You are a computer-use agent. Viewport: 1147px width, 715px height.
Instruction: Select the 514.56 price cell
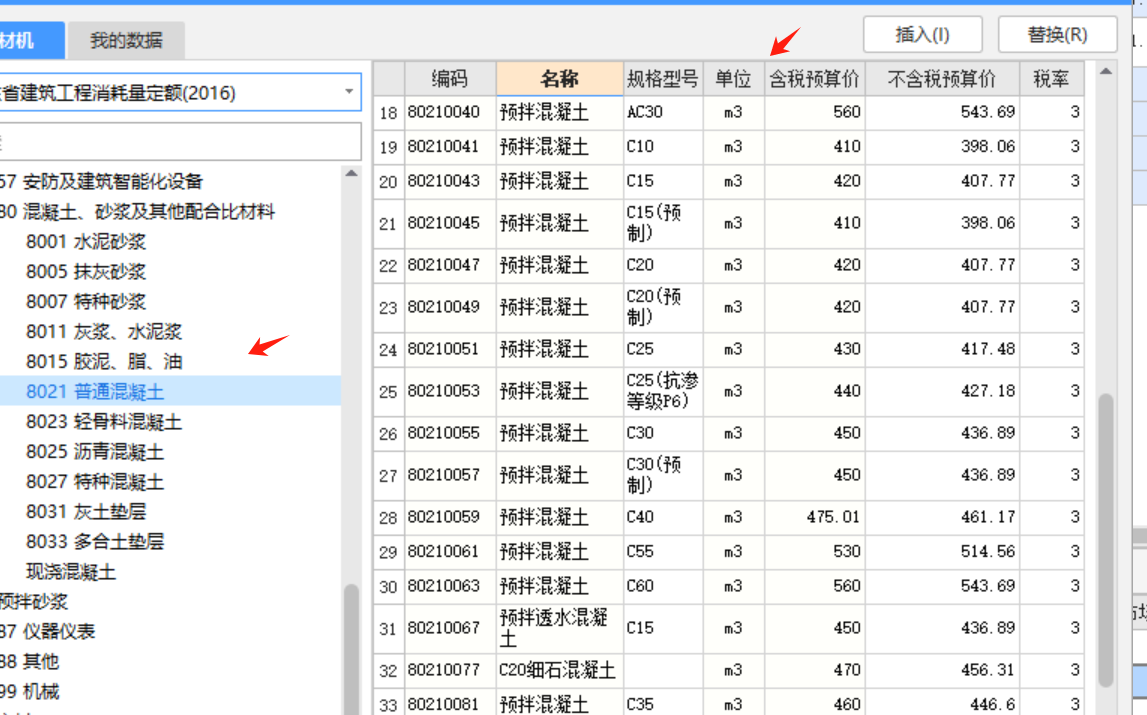click(x=942, y=552)
